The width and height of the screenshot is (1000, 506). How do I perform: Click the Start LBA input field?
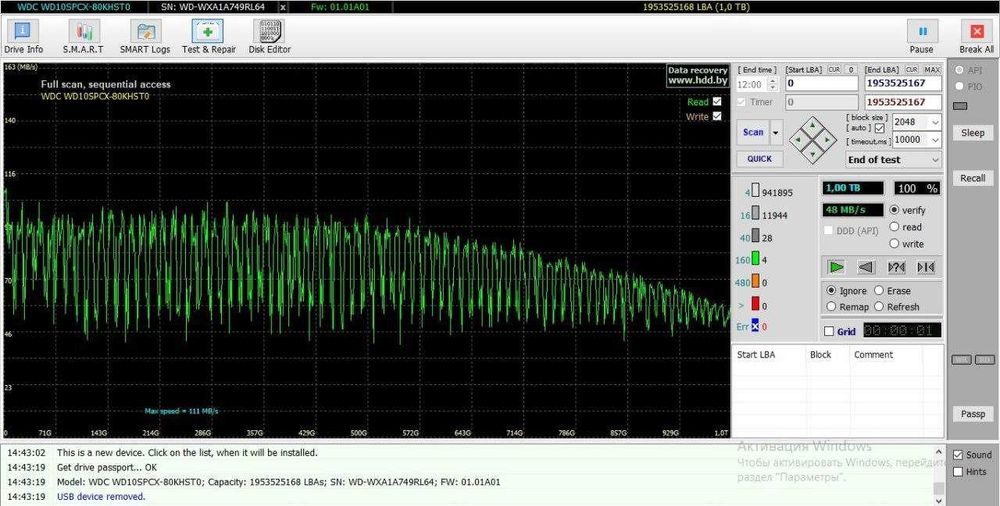click(x=821, y=84)
